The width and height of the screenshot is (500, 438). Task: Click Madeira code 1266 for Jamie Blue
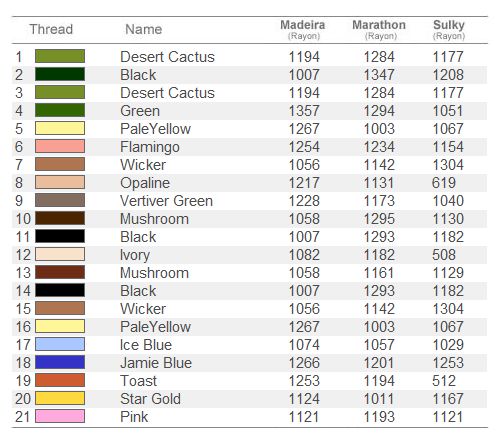[x=304, y=363]
